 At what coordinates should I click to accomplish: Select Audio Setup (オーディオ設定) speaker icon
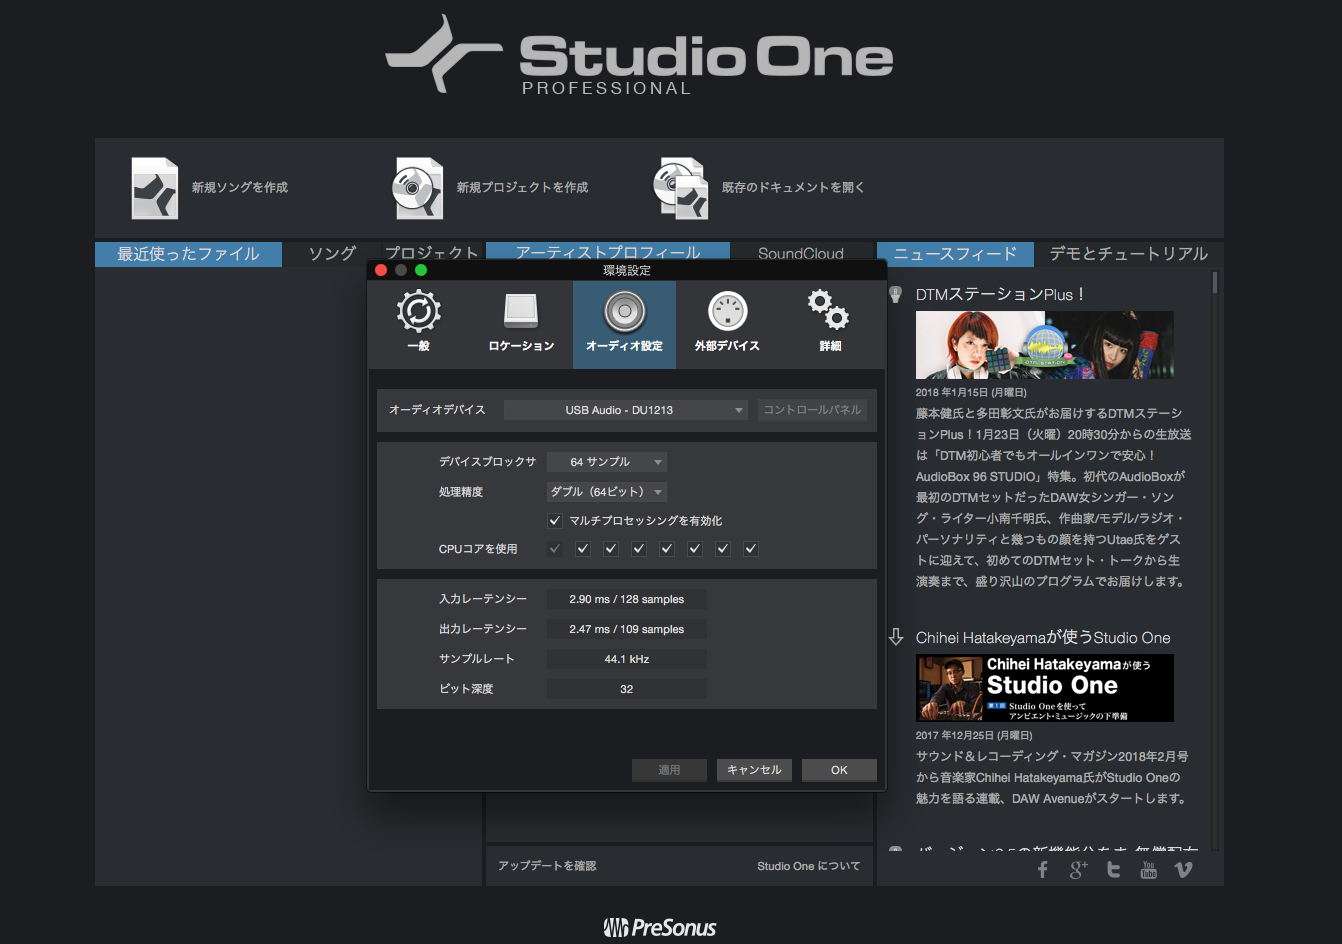click(x=624, y=312)
